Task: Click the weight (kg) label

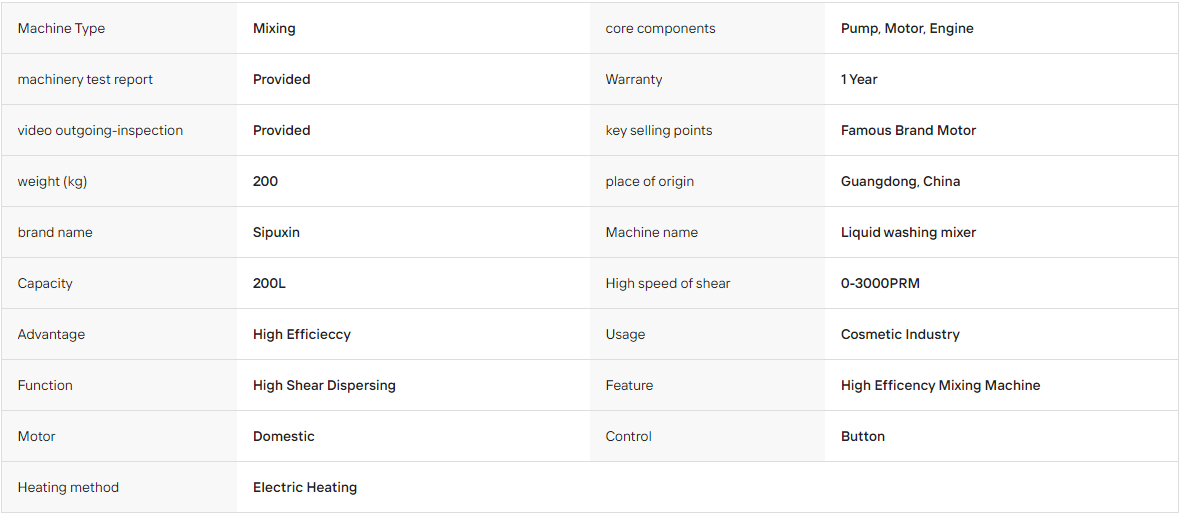Action: (x=52, y=182)
